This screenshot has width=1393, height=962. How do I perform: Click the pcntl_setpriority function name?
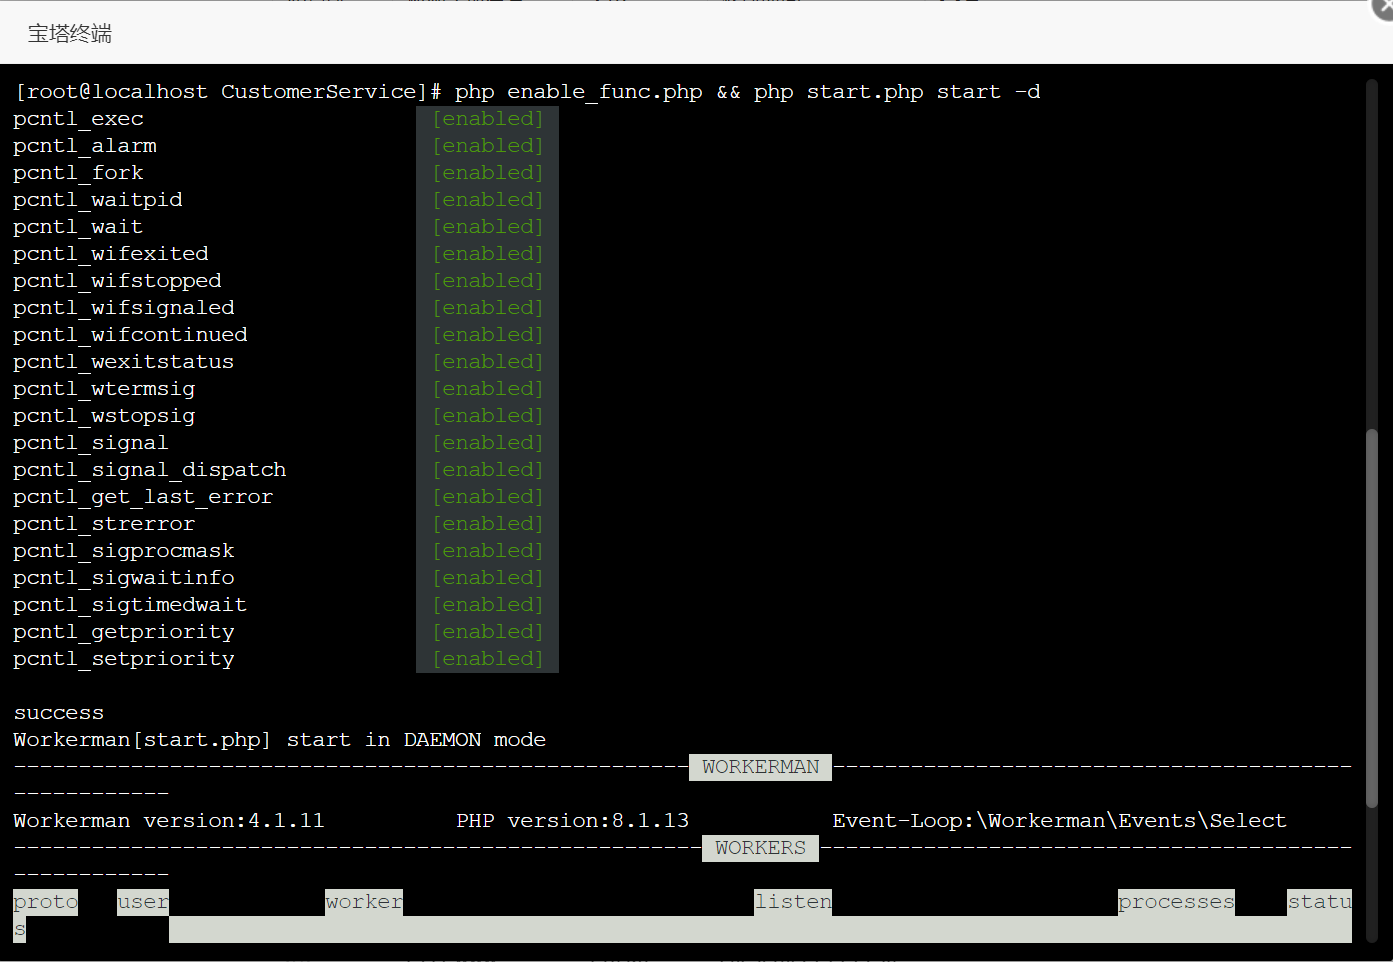click(124, 659)
